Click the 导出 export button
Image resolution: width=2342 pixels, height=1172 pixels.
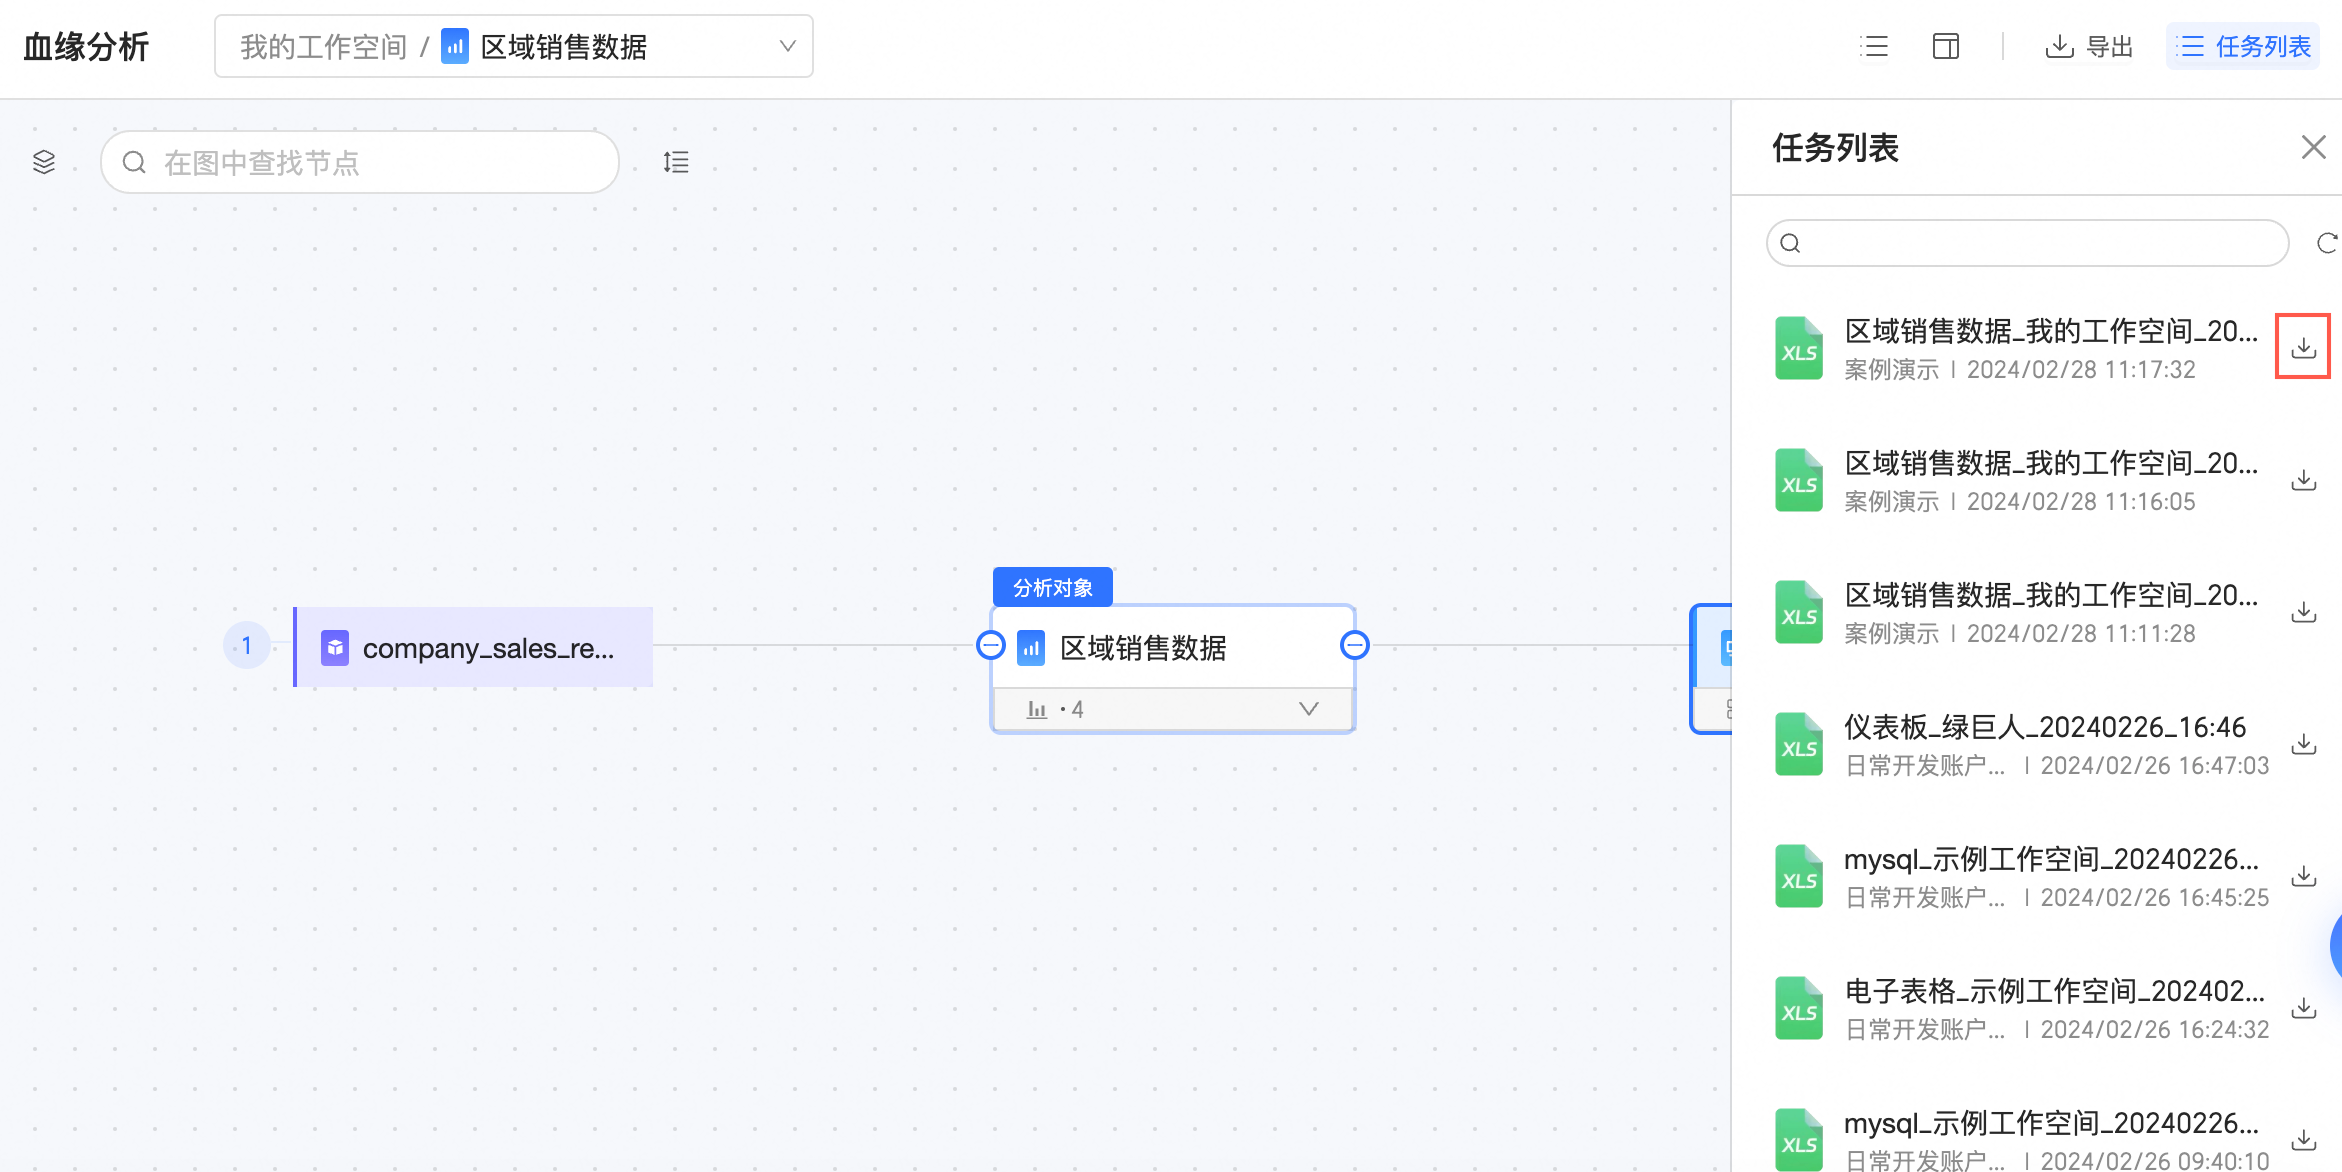[x=2089, y=47]
